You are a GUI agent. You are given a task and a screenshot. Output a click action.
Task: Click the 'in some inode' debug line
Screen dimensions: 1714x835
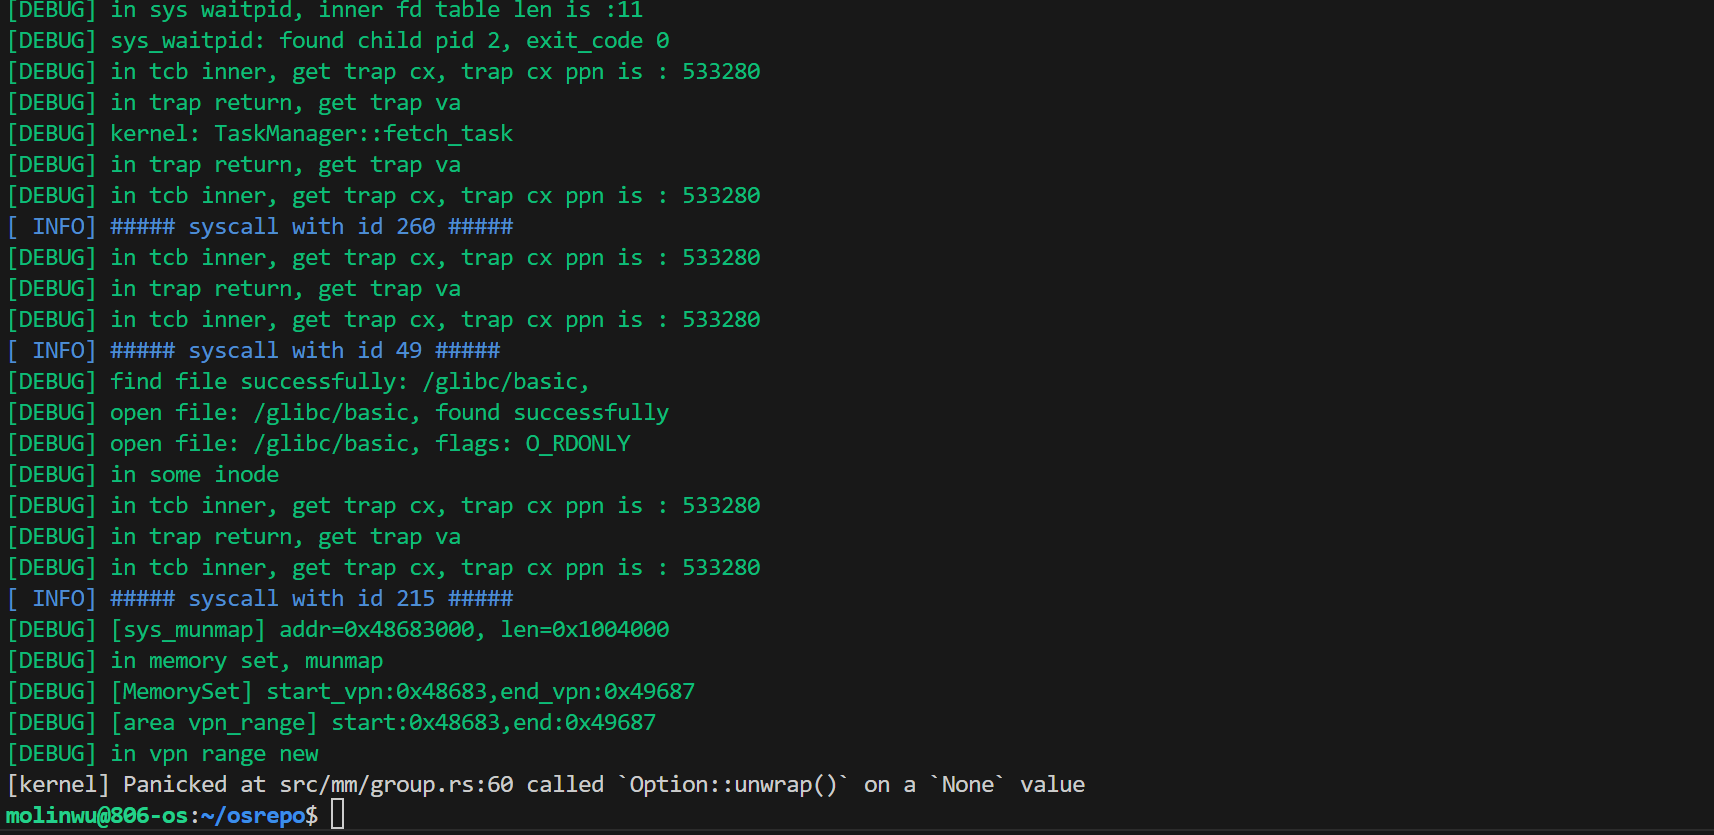[x=194, y=475]
